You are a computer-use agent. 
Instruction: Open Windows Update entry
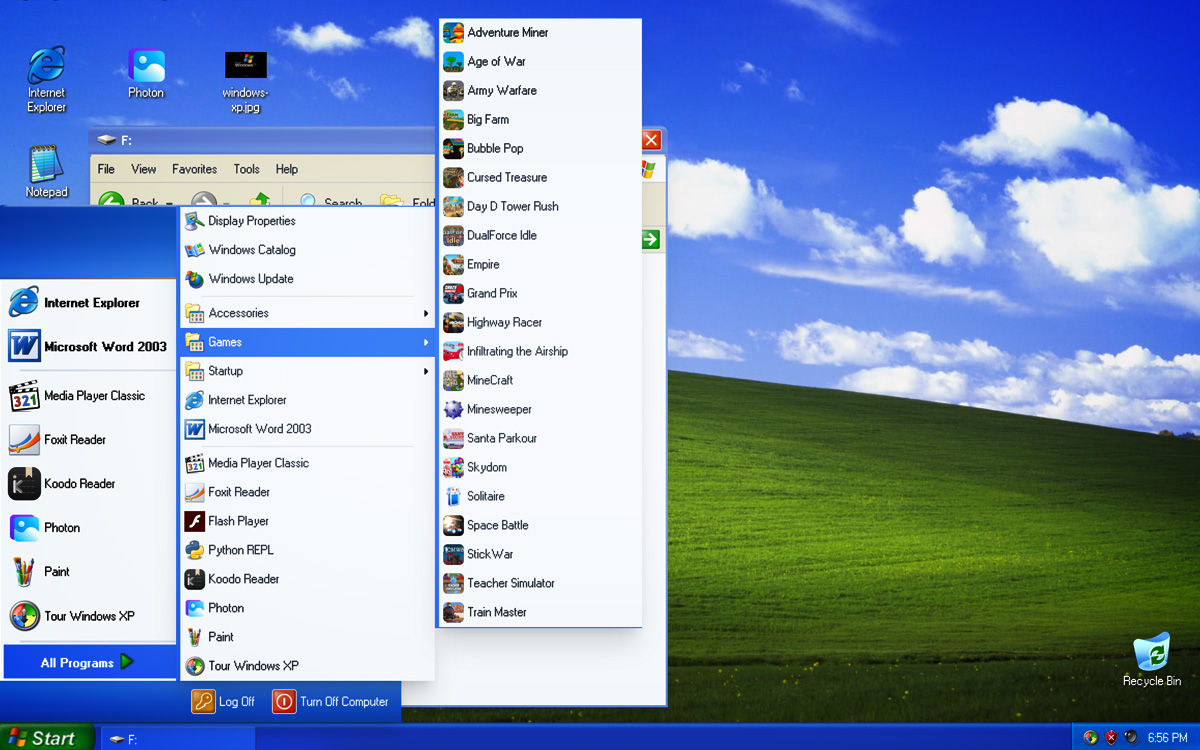point(307,279)
